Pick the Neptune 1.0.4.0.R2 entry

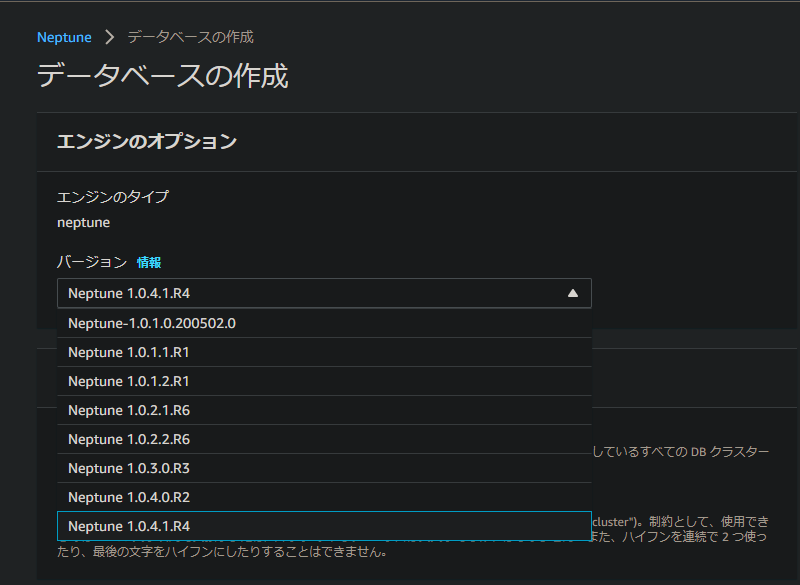324,497
